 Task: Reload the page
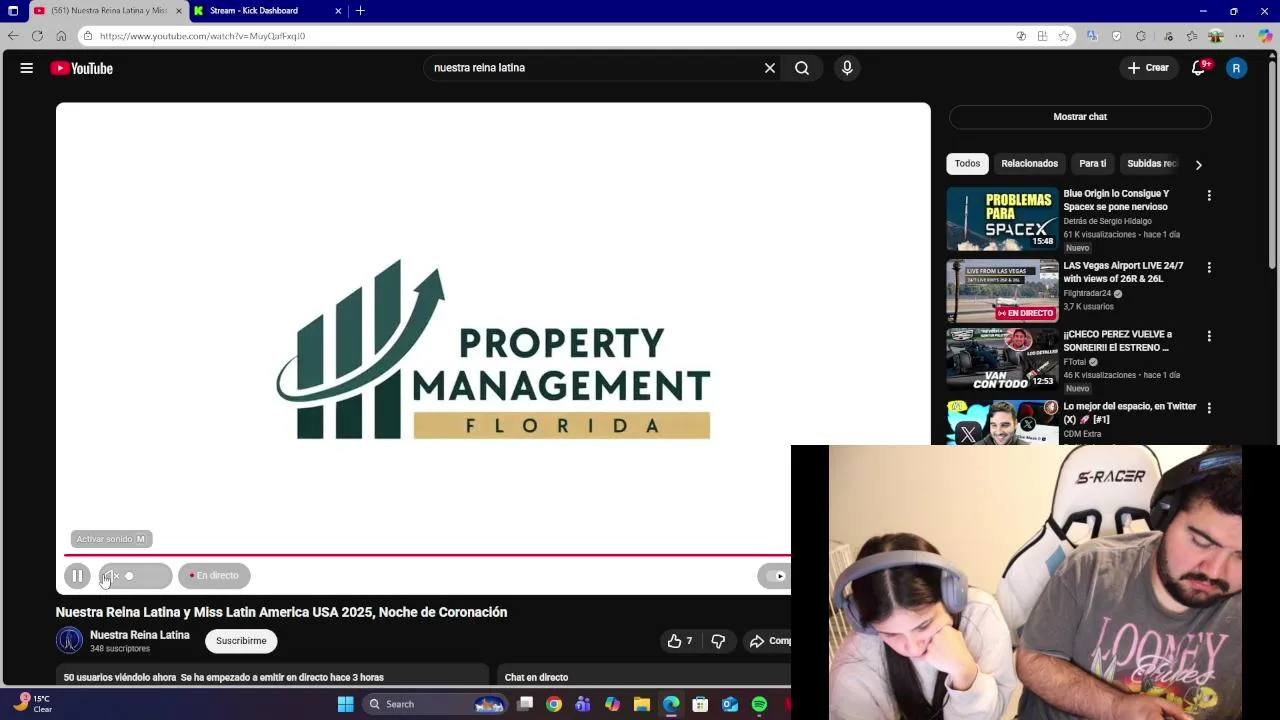[37, 36]
